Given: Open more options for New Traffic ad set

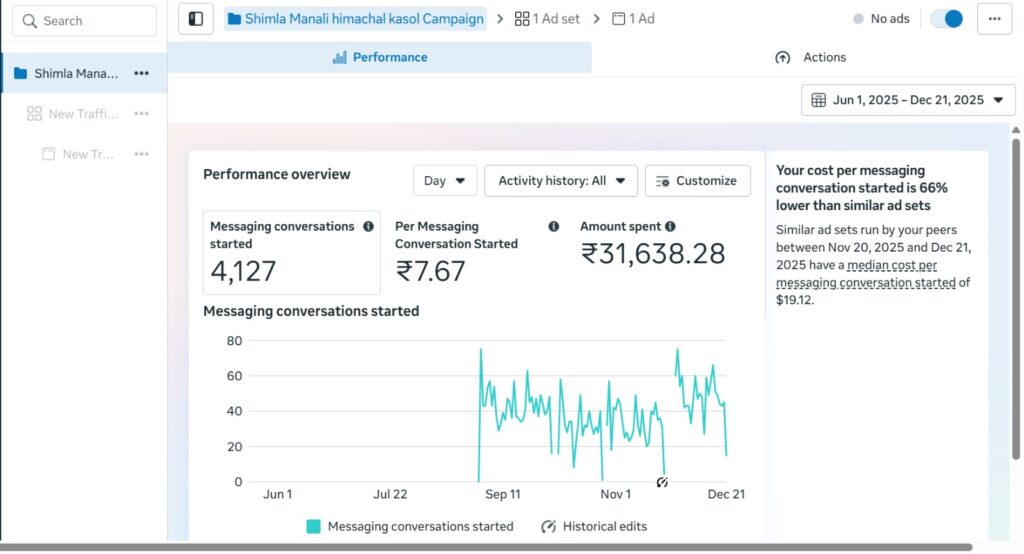Looking at the screenshot, I should [x=142, y=114].
